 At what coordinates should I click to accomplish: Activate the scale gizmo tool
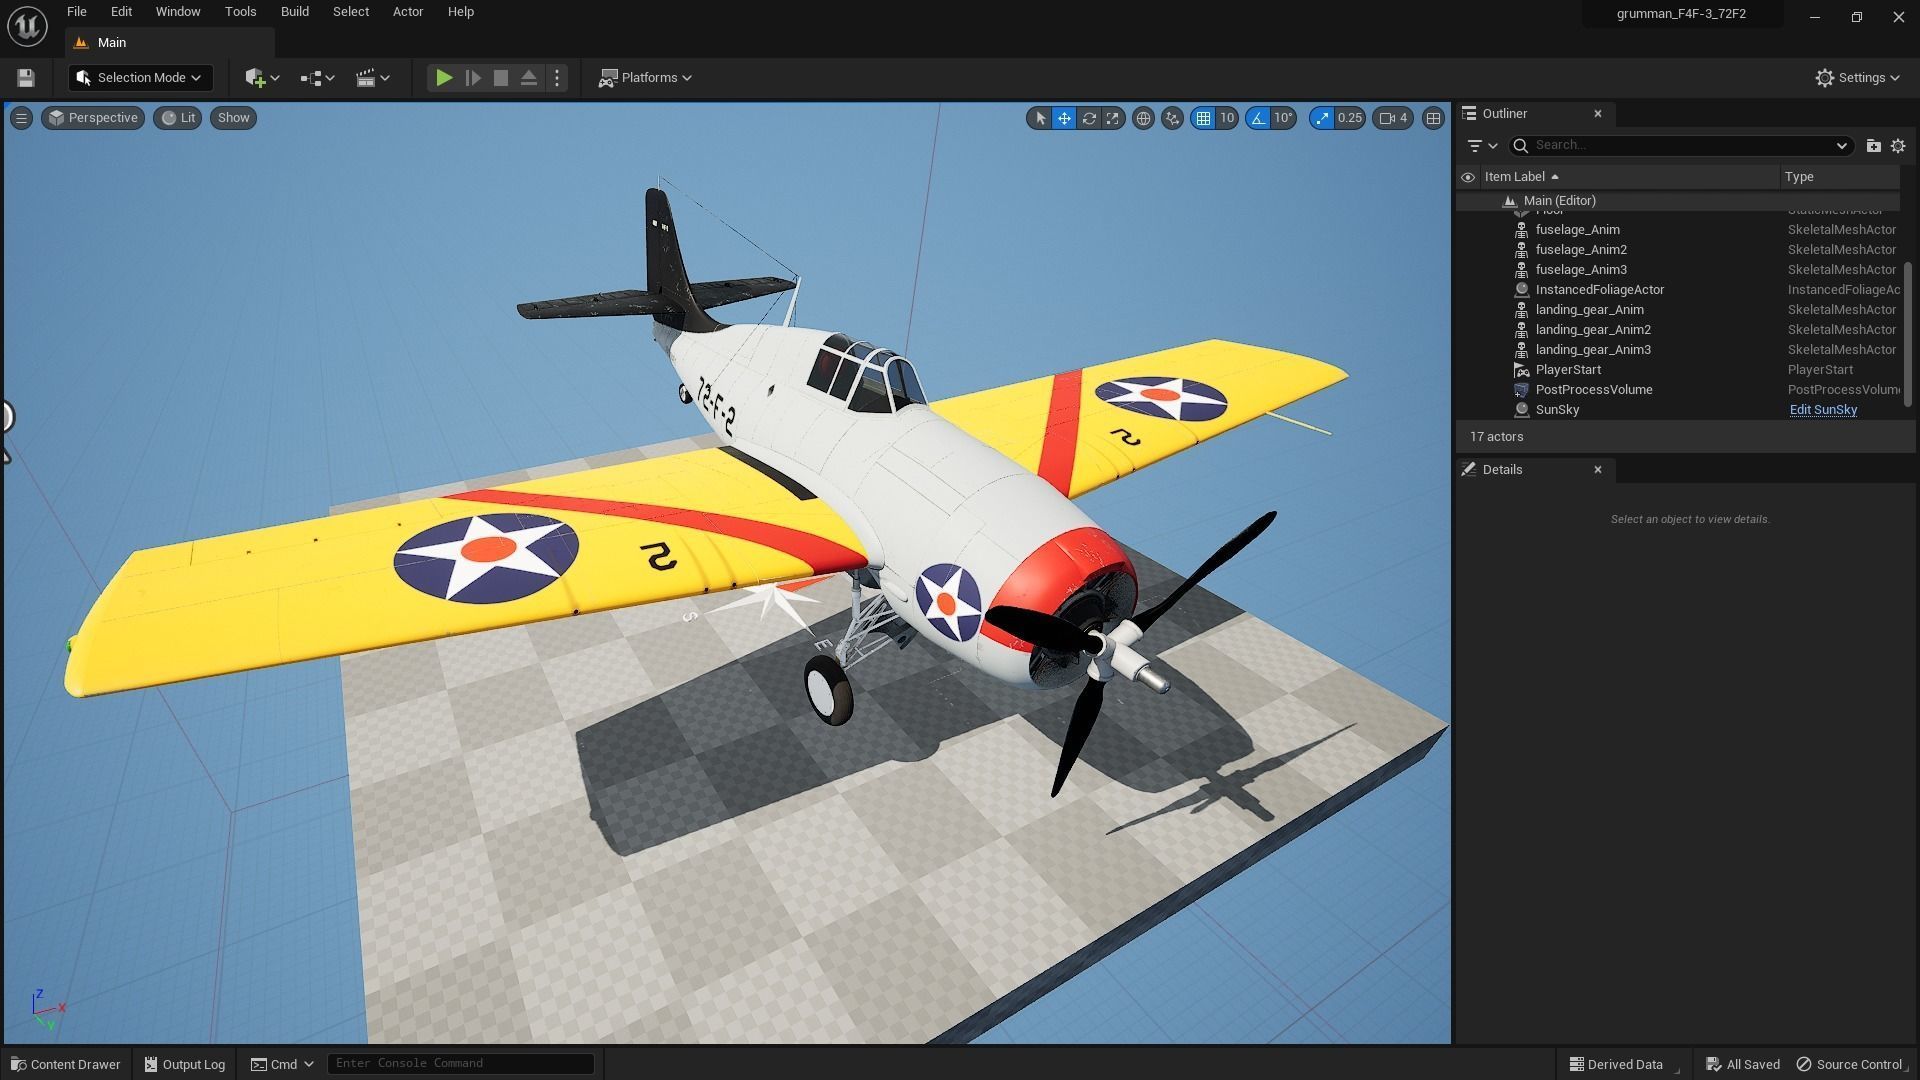pos(1112,119)
